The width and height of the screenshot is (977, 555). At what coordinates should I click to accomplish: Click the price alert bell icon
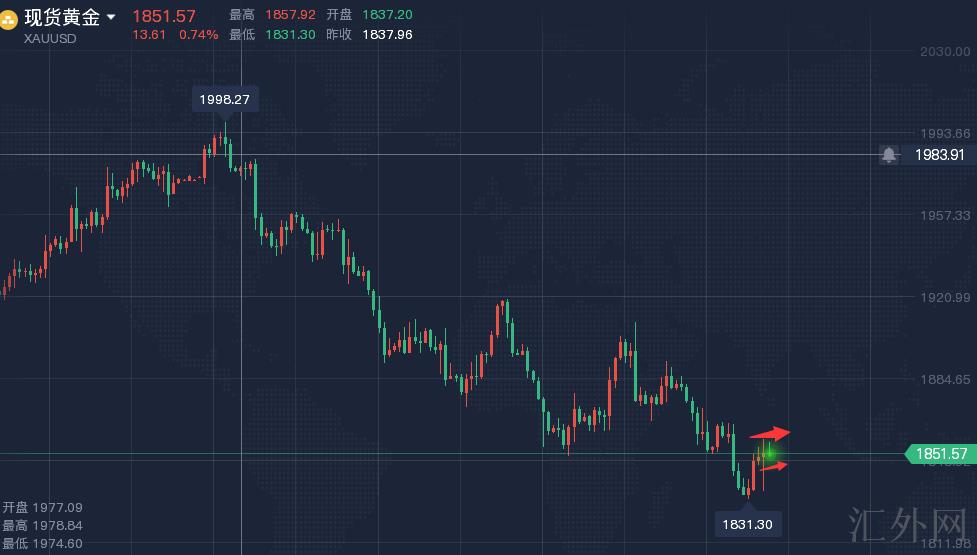point(889,155)
